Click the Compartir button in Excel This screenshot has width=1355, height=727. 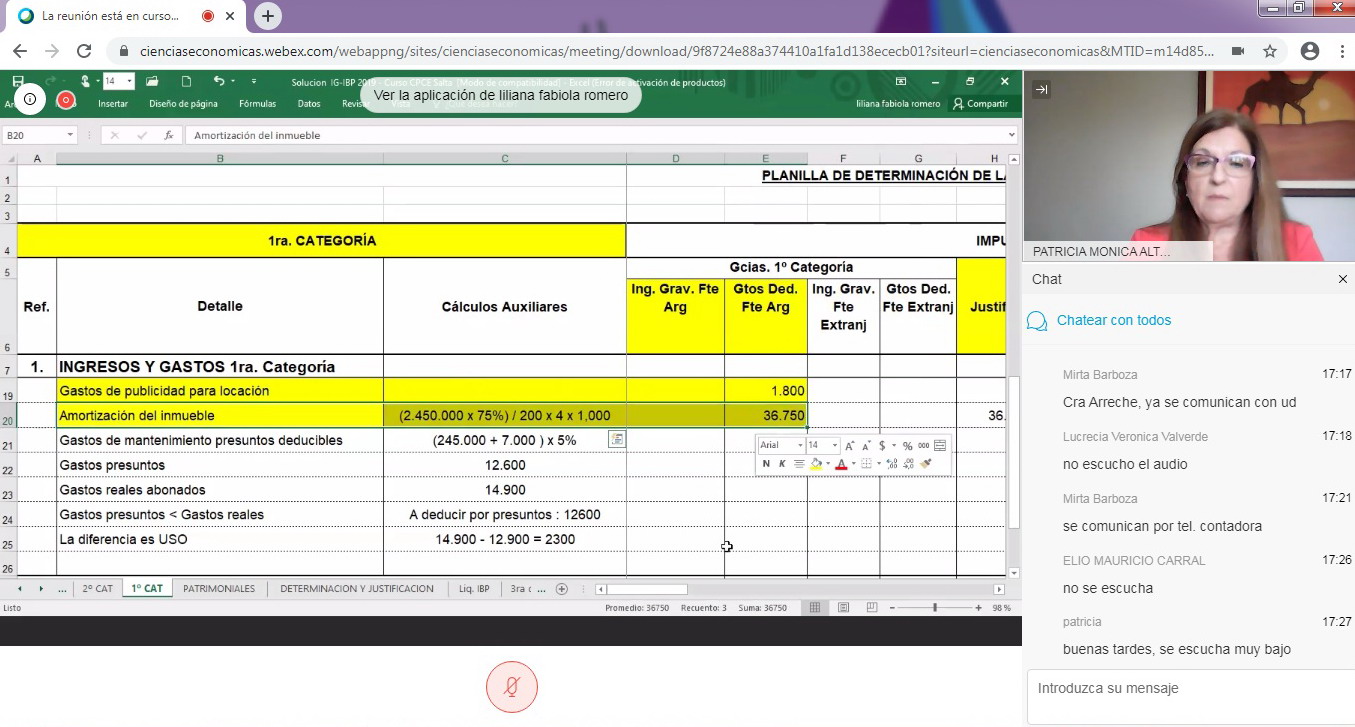tap(980, 103)
